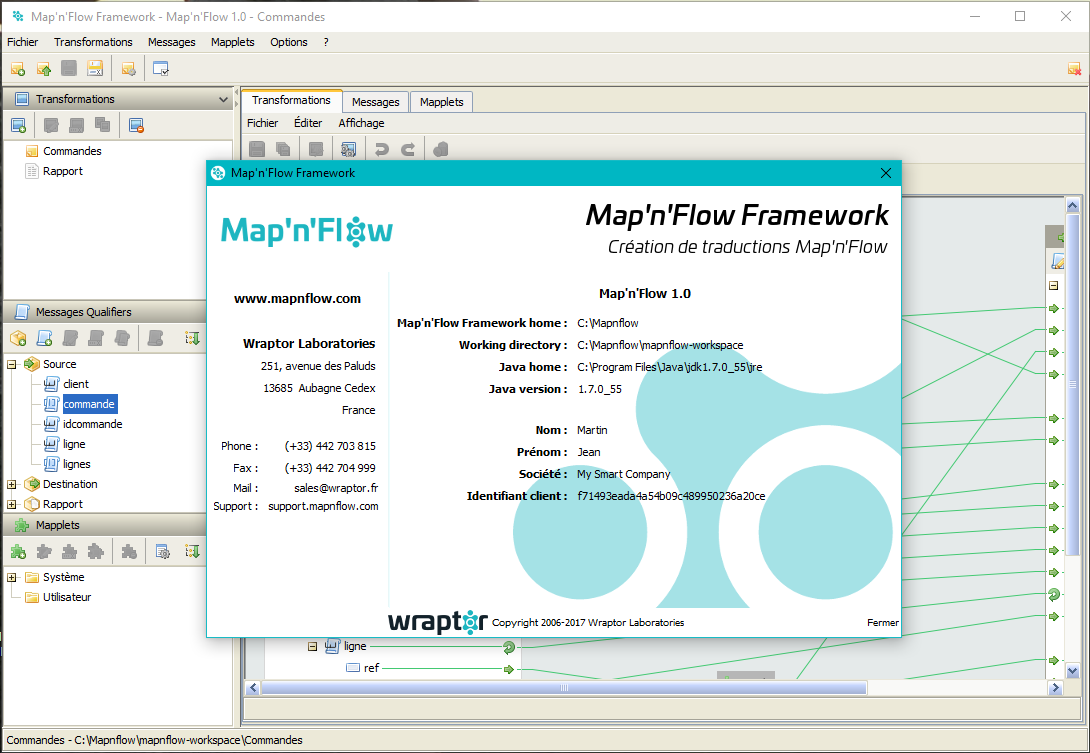Screen dimensions: 1090x753
Task: Click the close project icon at far right of the main toolbar
Action: [1074, 69]
